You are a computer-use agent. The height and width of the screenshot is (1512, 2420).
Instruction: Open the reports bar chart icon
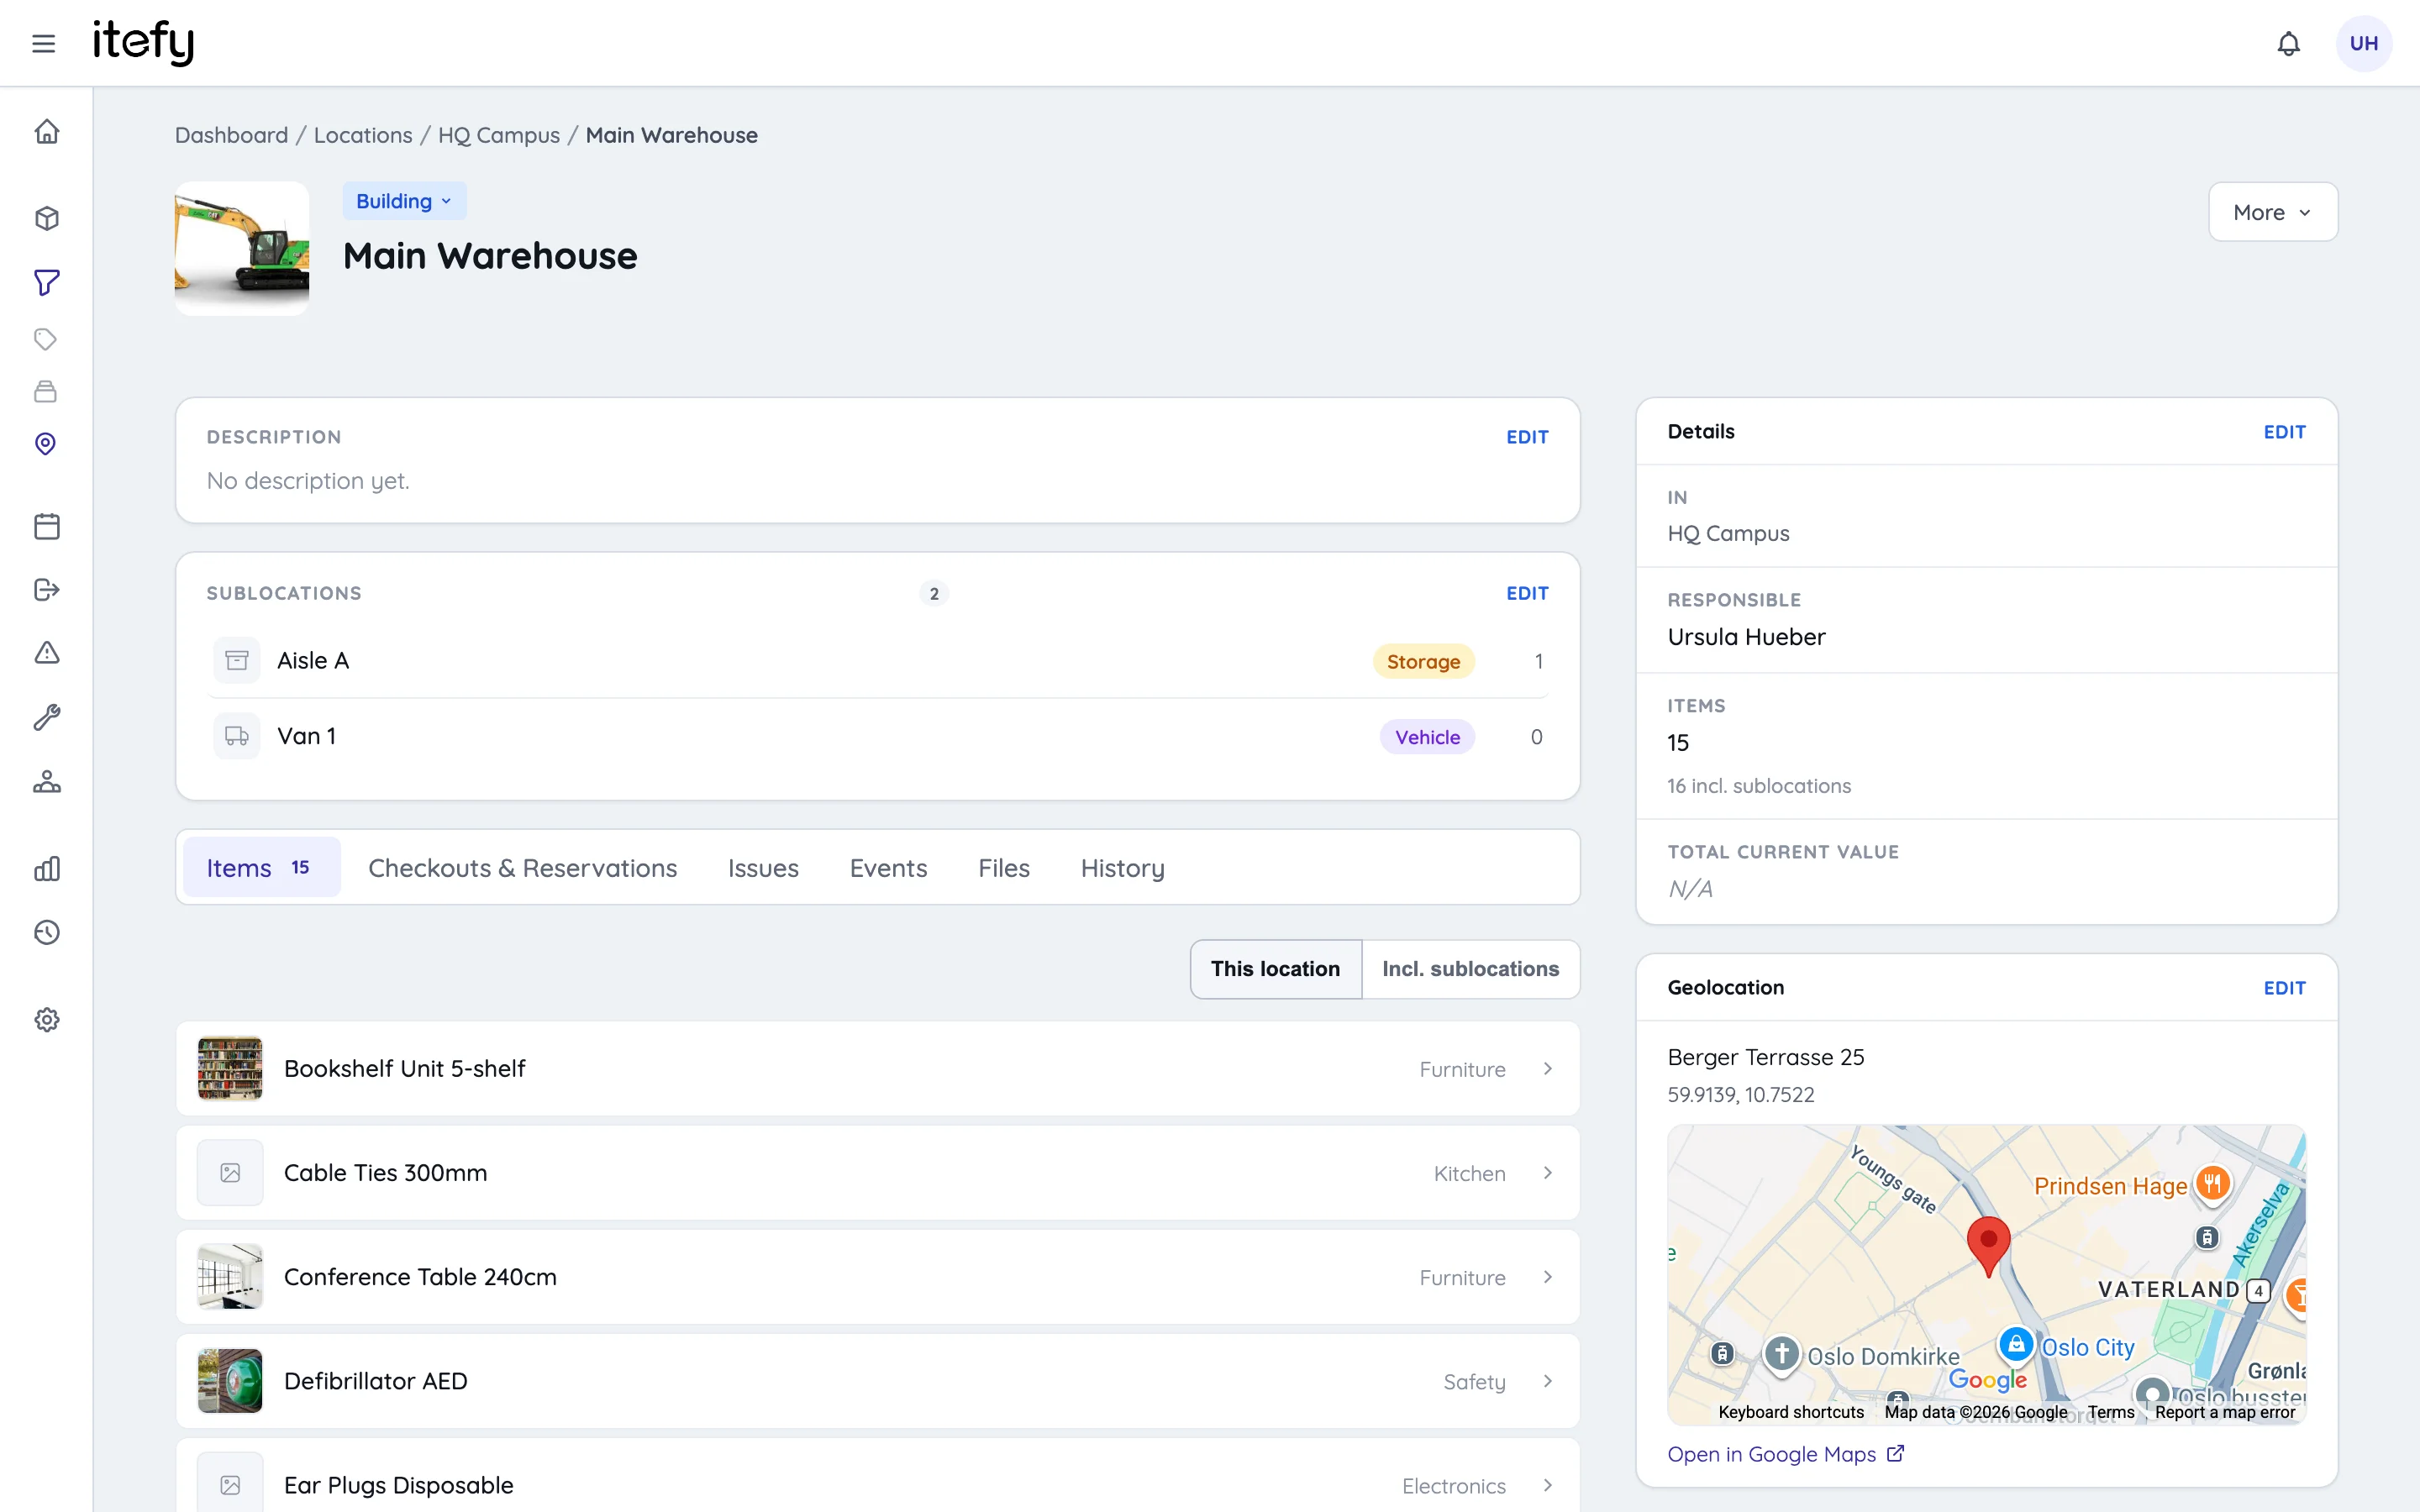click(46, 868)
